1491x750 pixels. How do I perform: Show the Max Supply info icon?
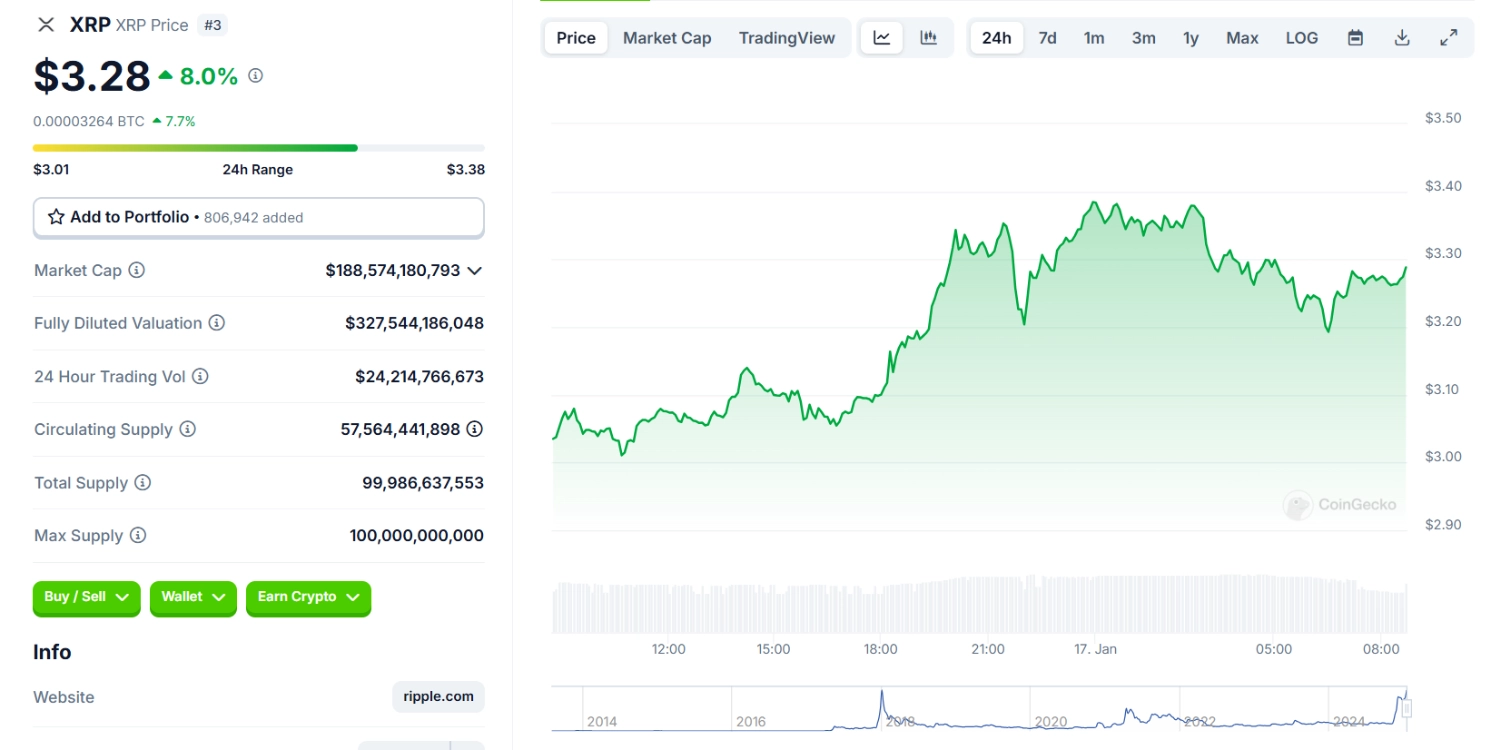(x=138, y=535)
